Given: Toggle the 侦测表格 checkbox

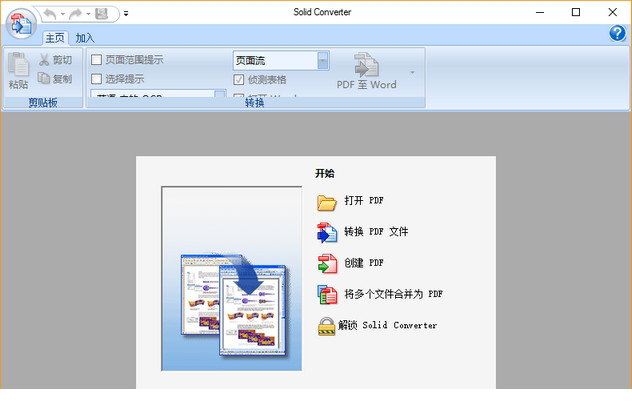Looking at the screenshot, I should (239, 79).
